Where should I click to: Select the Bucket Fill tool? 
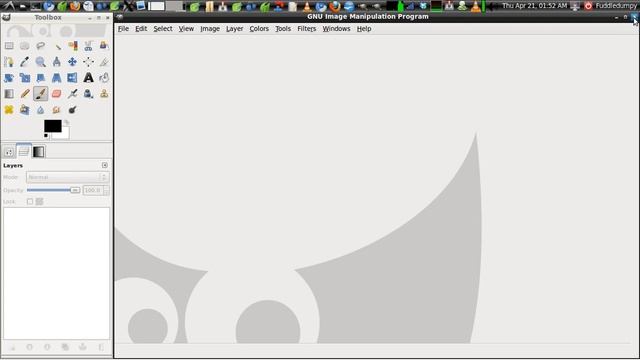click(x=104, y=78)
